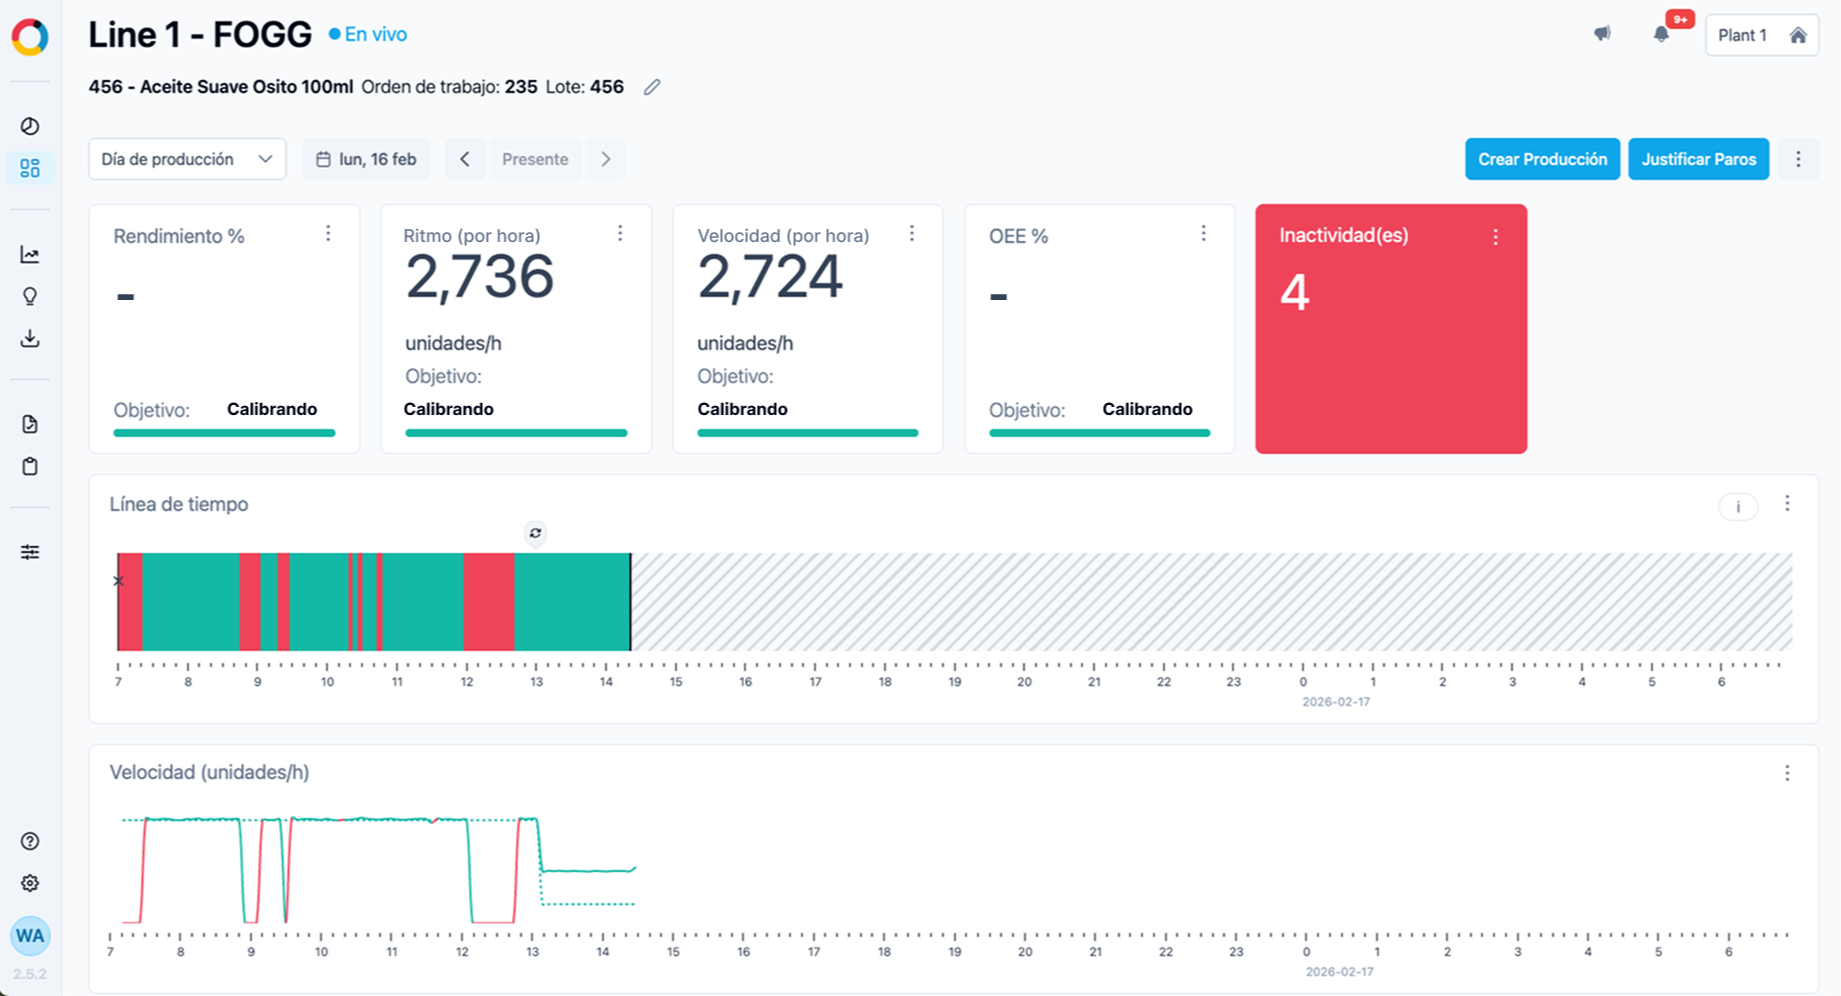Click the first red segment at timeline start
The height and width of the screenshot is (996, 1841).
tap(130, 602)
